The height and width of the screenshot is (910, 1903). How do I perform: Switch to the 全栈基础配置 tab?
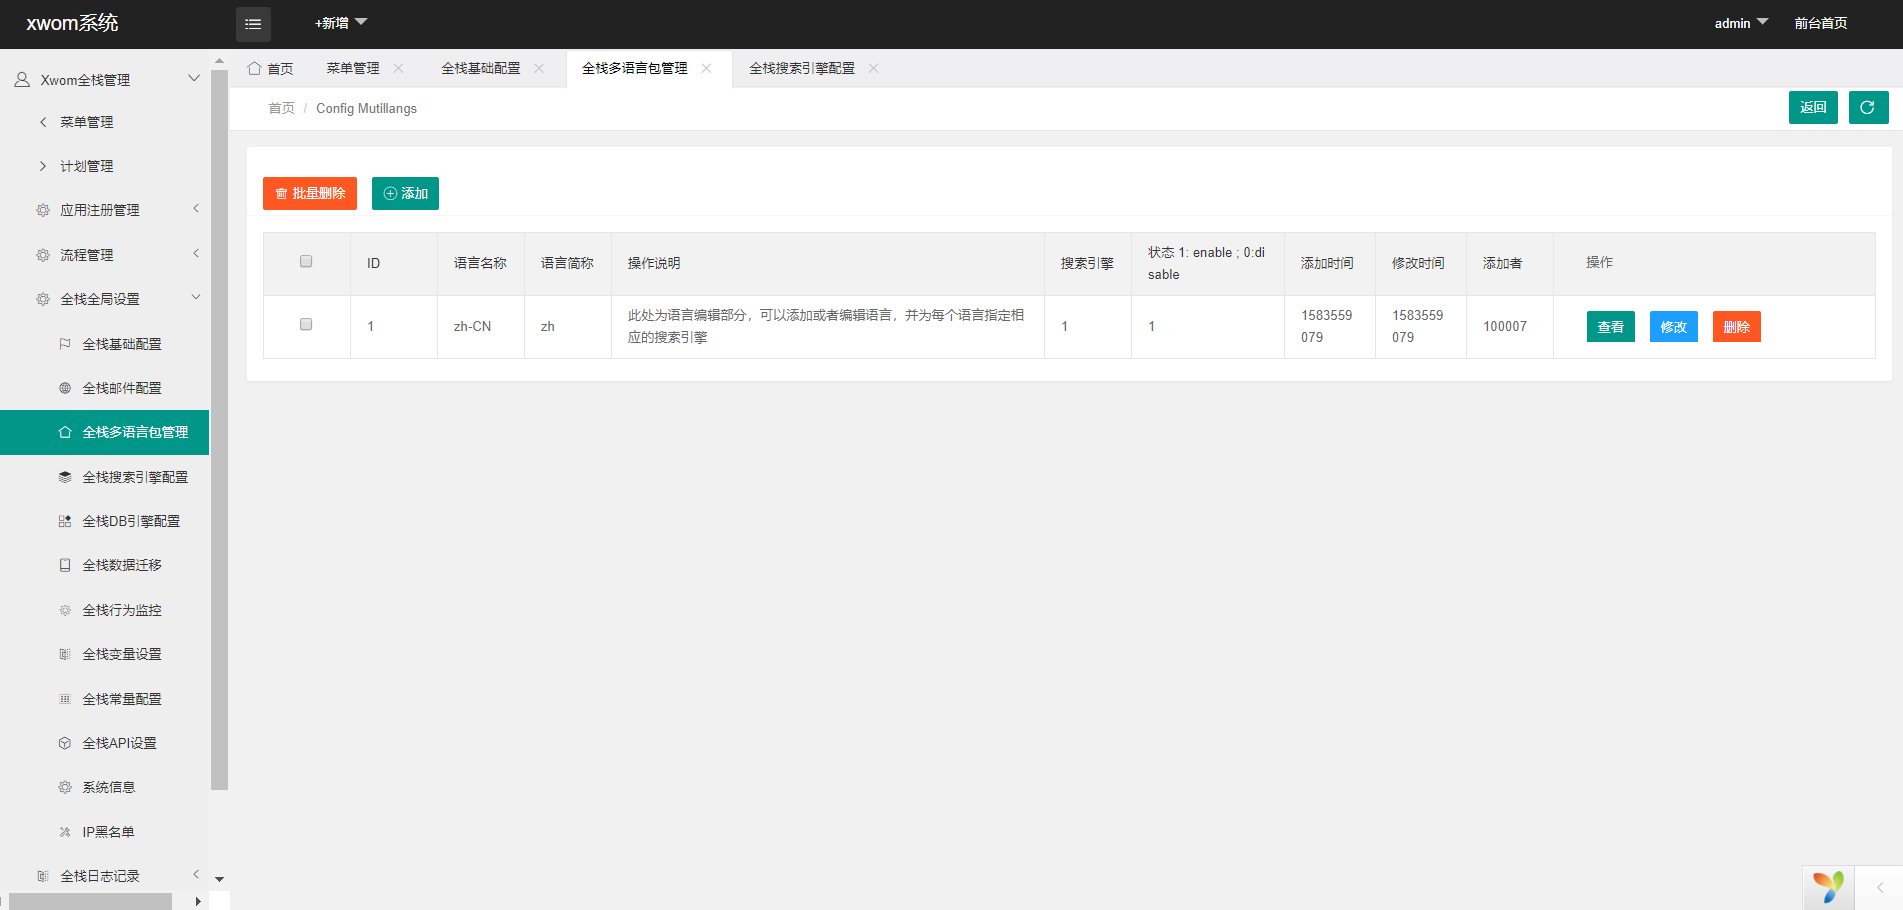[481, 68]
